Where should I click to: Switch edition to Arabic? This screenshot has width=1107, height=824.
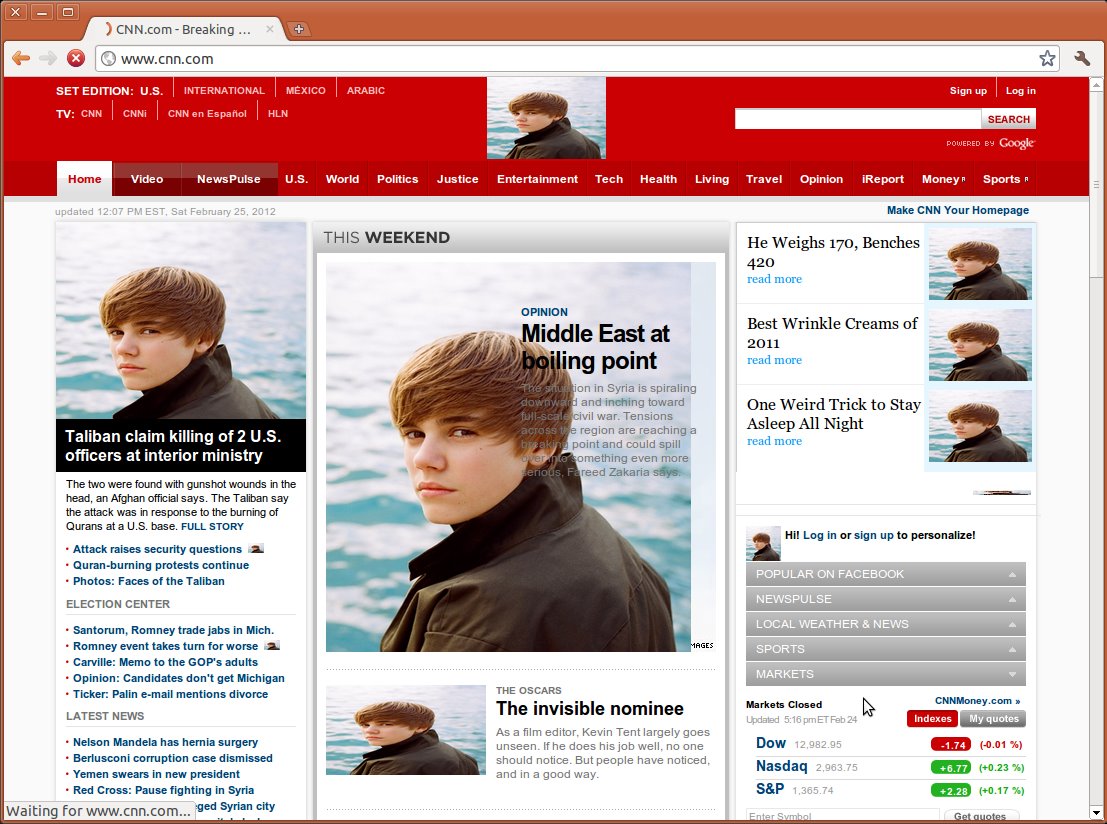pos(366,90)
